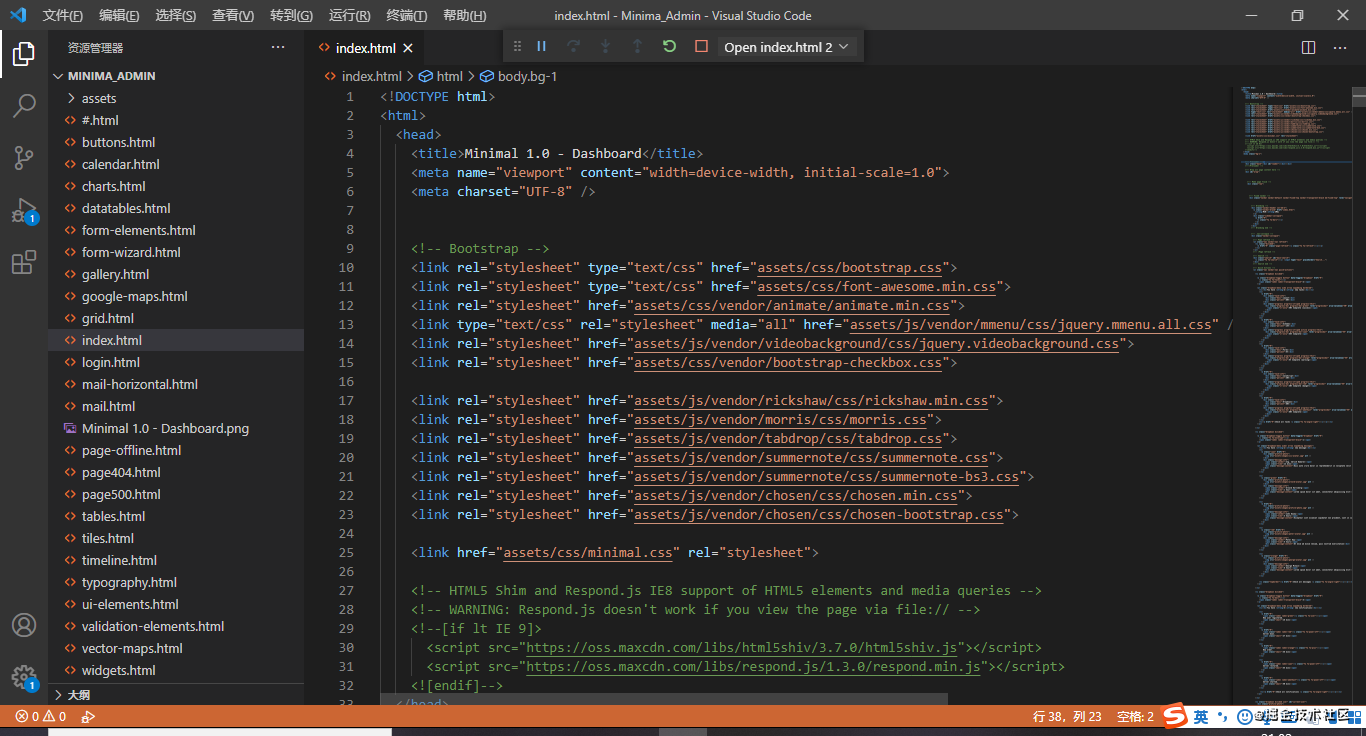Restart the debug session
The image size is (1366, 736).
point(669,46)
